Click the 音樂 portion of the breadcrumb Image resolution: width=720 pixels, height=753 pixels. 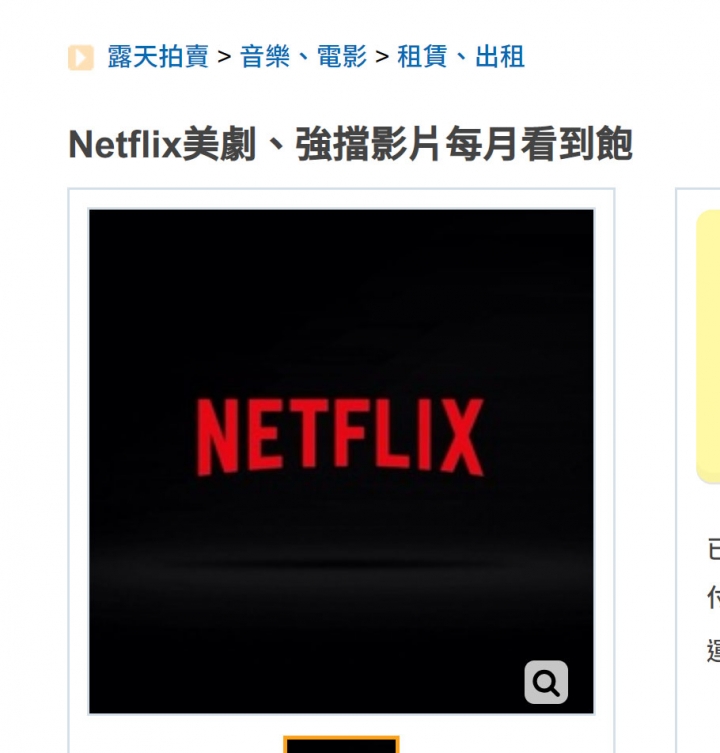pos(265,57)
